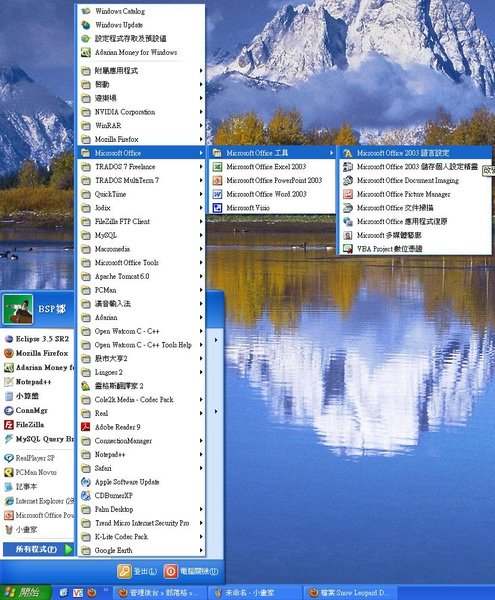Click the 開始 Start button

(24, 592)
